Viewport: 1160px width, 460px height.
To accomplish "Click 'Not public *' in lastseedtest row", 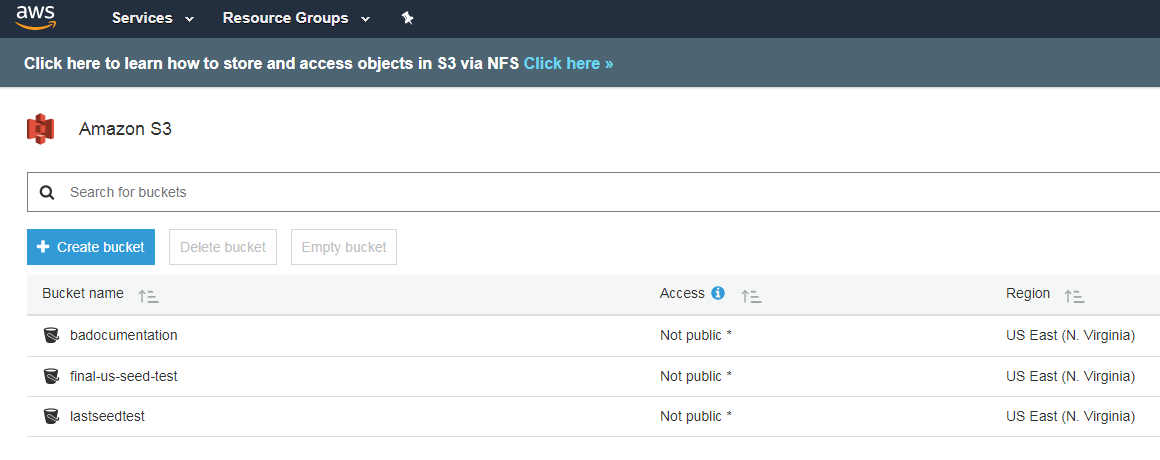I will pyautogui.click(x=696, y=416).
